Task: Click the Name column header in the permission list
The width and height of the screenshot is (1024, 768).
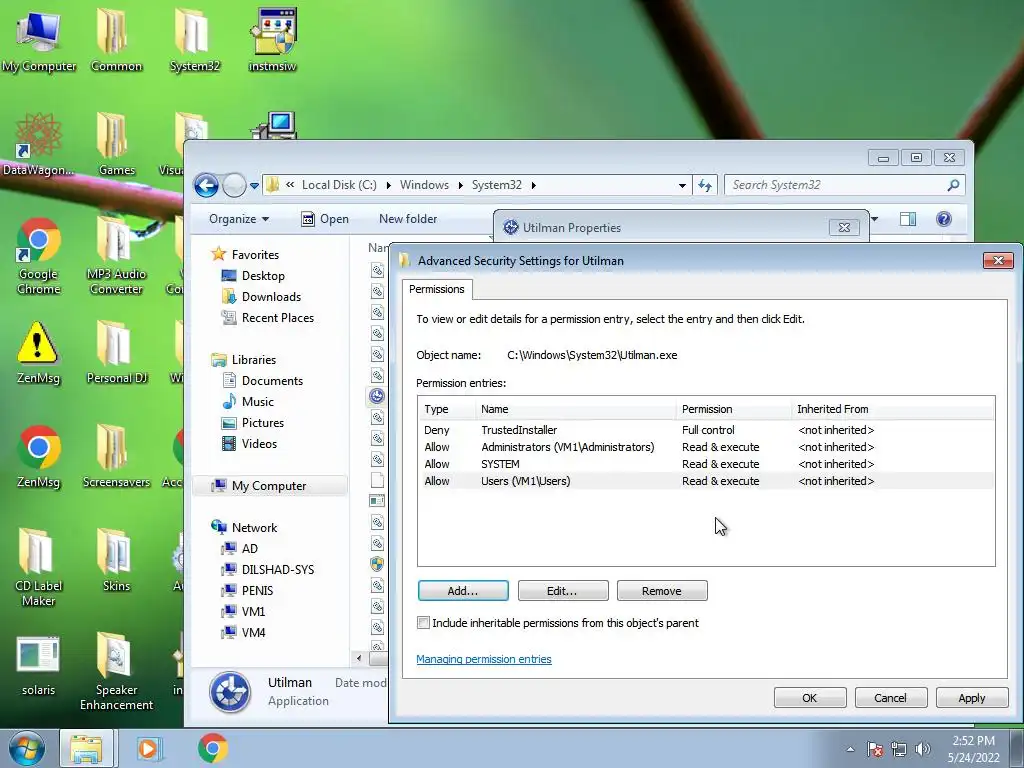Action: point(575,409)
